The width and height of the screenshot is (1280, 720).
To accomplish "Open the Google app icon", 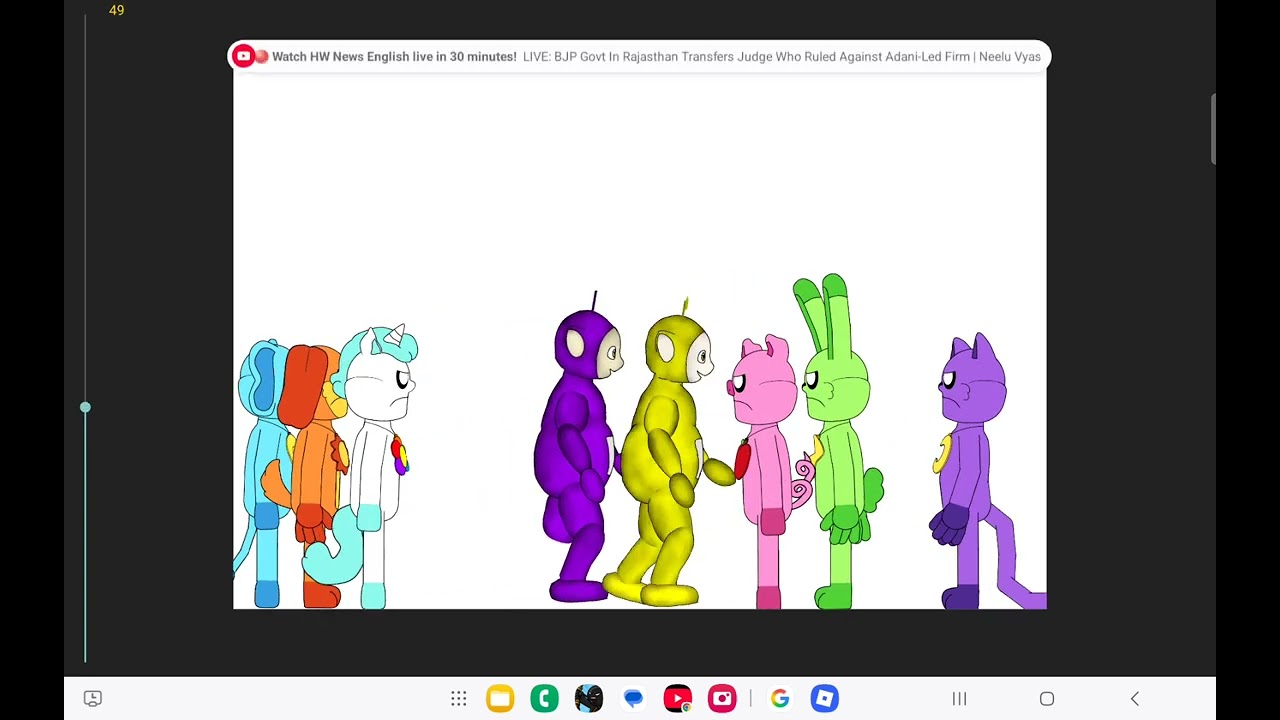I will (780, 698).
